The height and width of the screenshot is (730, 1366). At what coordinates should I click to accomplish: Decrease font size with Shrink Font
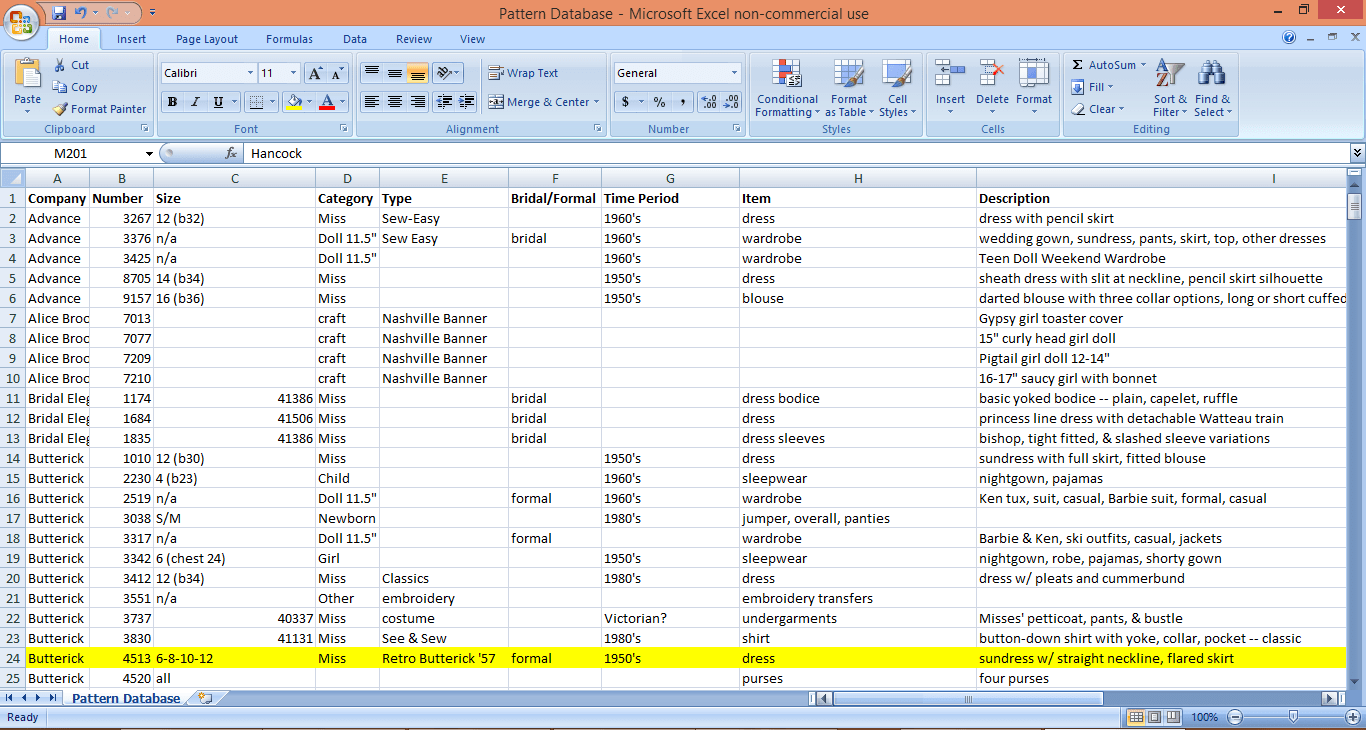tap(337, 73)
